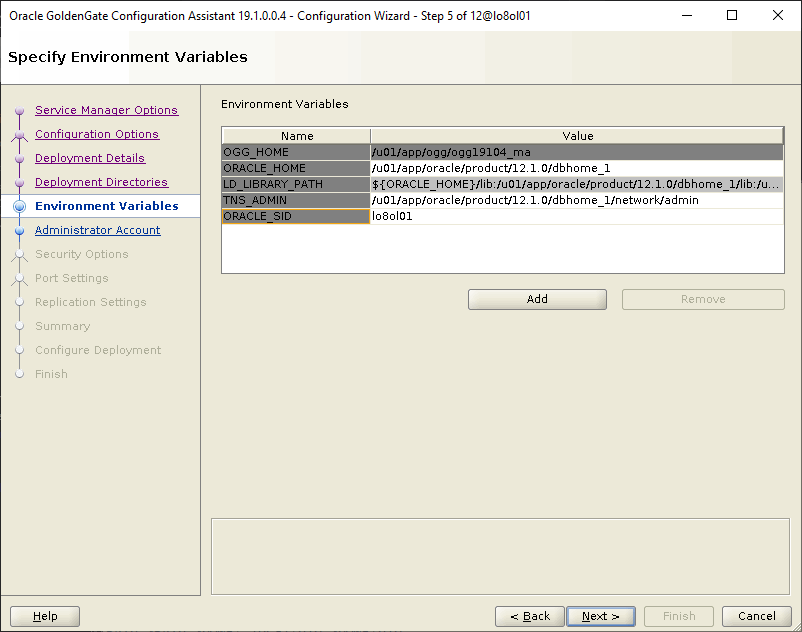Jump to the Deployment Directories step
802x632 pixels.
[x=101, y=182]
